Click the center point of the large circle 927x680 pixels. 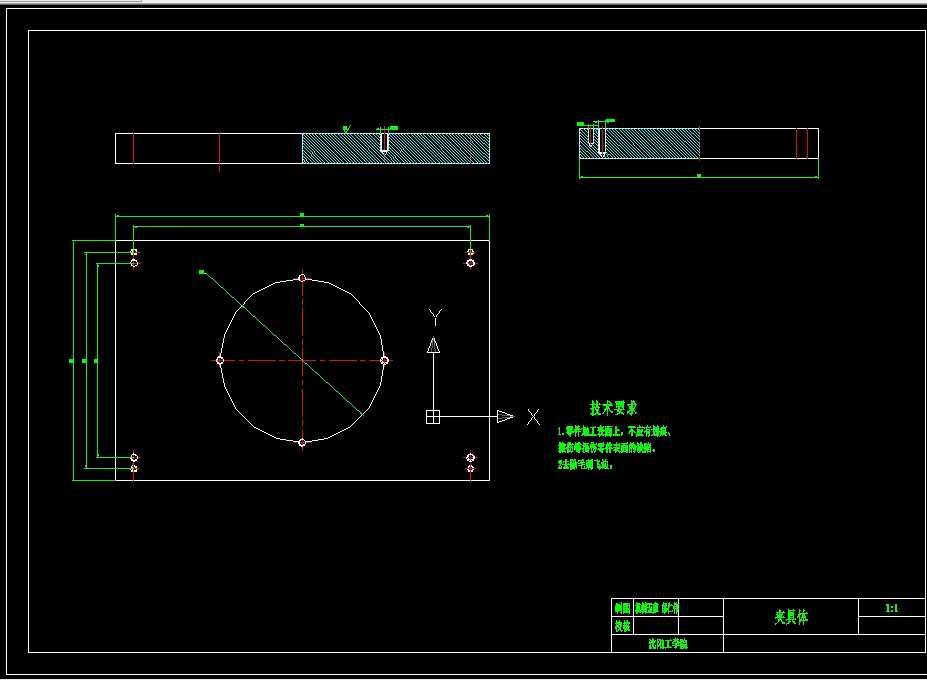[302, 360]
